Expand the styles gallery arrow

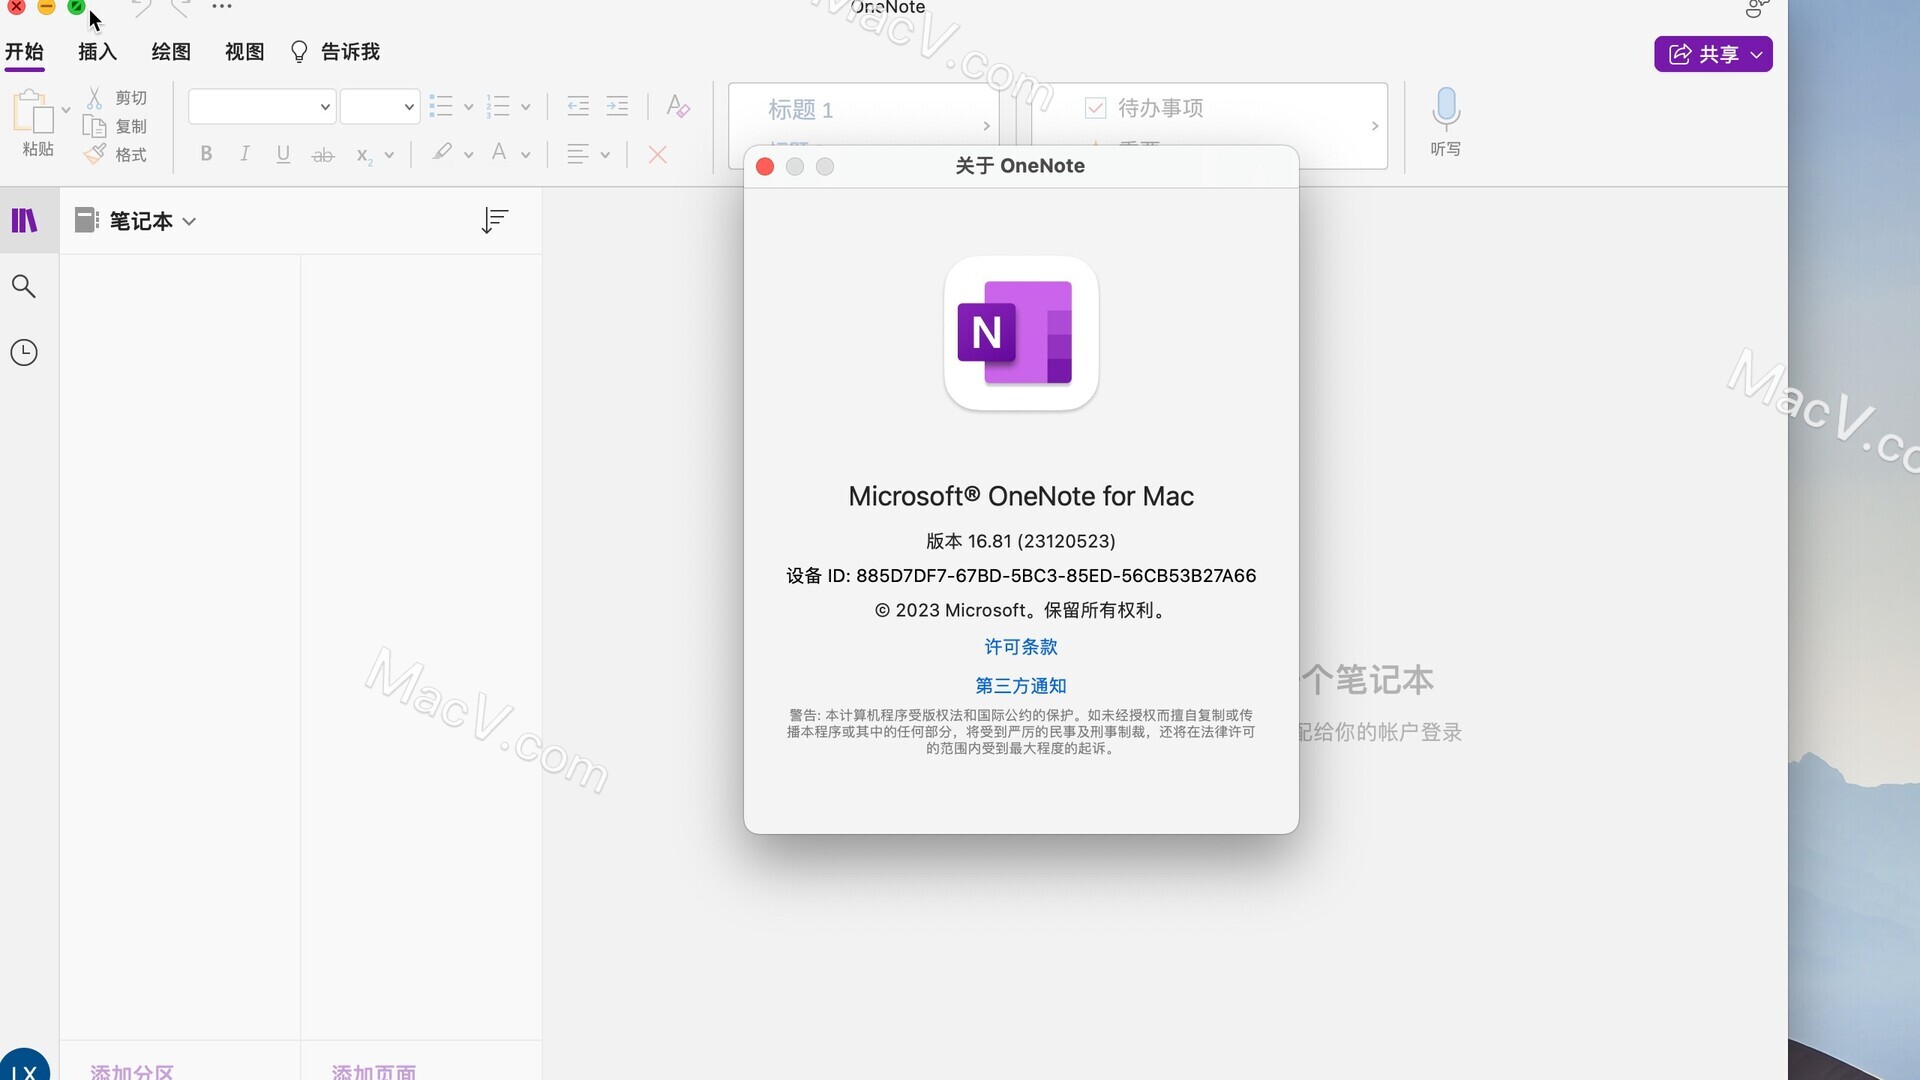(986, 126)
